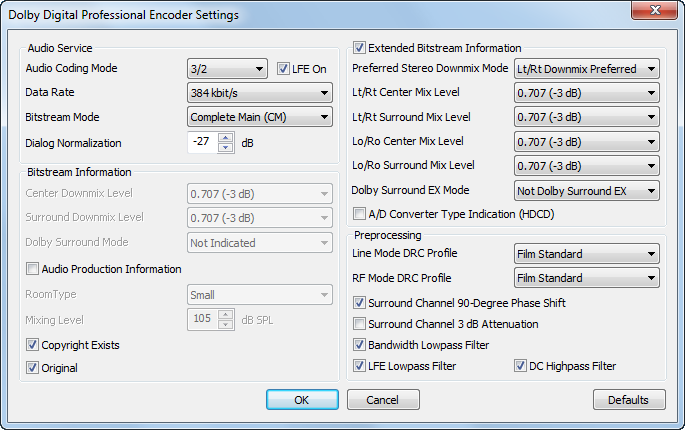Screen dimensions: 685x430
Task: Click the Preprocessing group label
Action: pyautogui.click(x=387, y=235)
